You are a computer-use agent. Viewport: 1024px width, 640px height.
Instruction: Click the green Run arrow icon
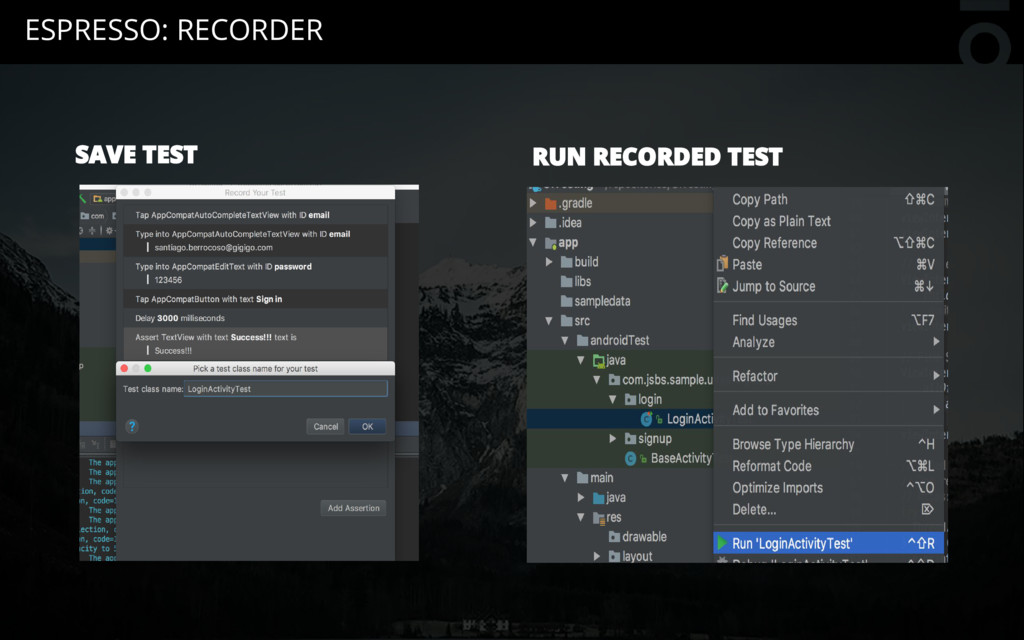[x=722, y=543]
